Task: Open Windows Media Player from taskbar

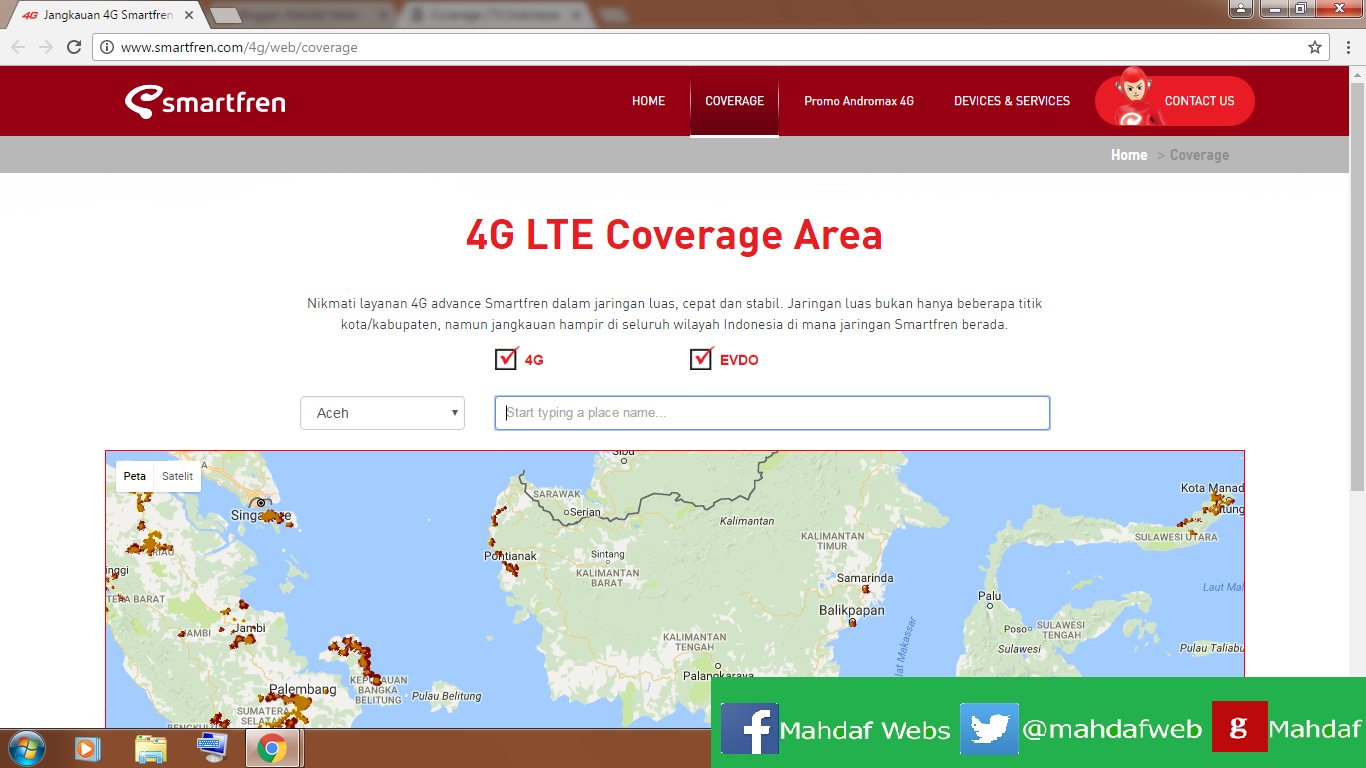Action: coord(88,748)
